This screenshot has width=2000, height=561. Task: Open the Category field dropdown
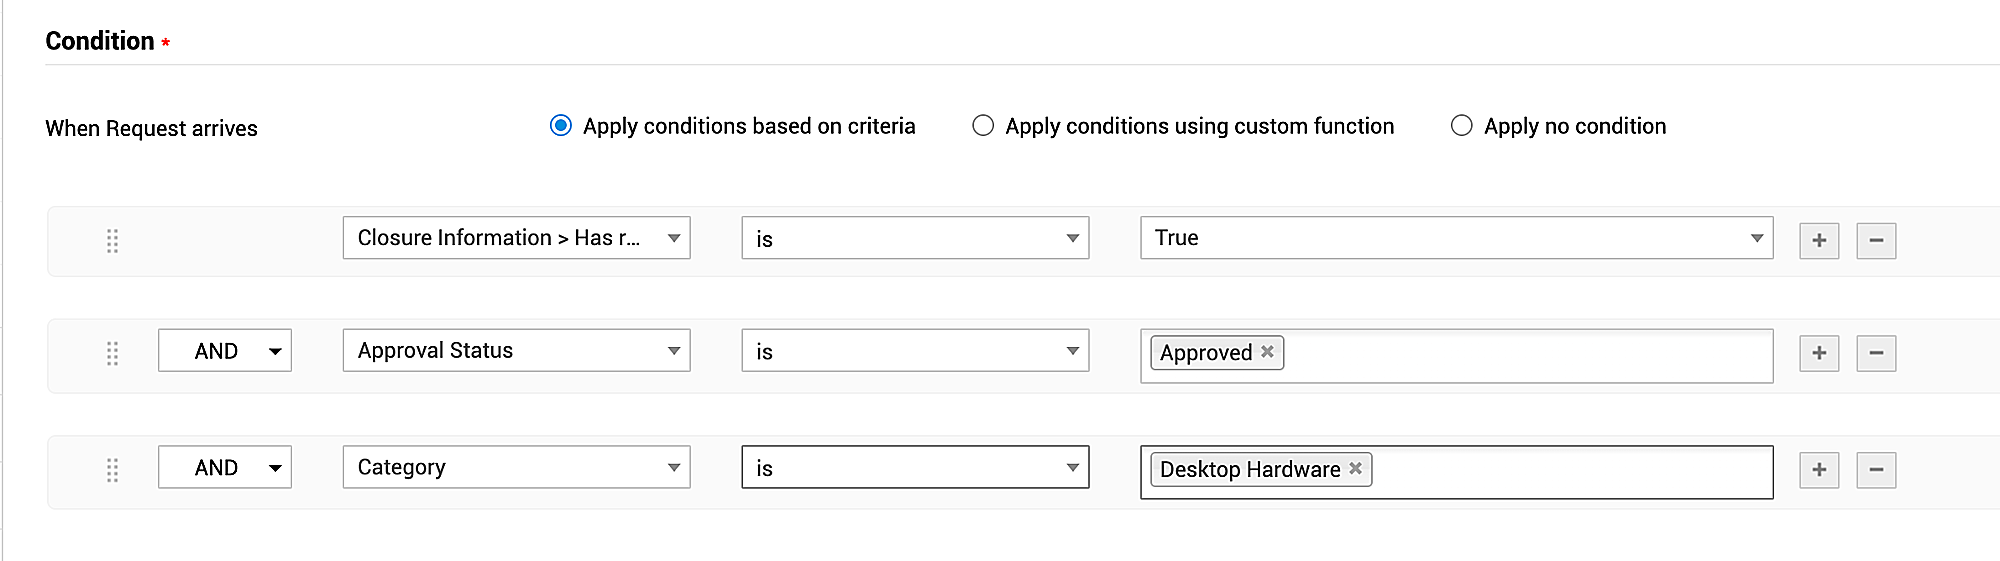tap(516, 467)
